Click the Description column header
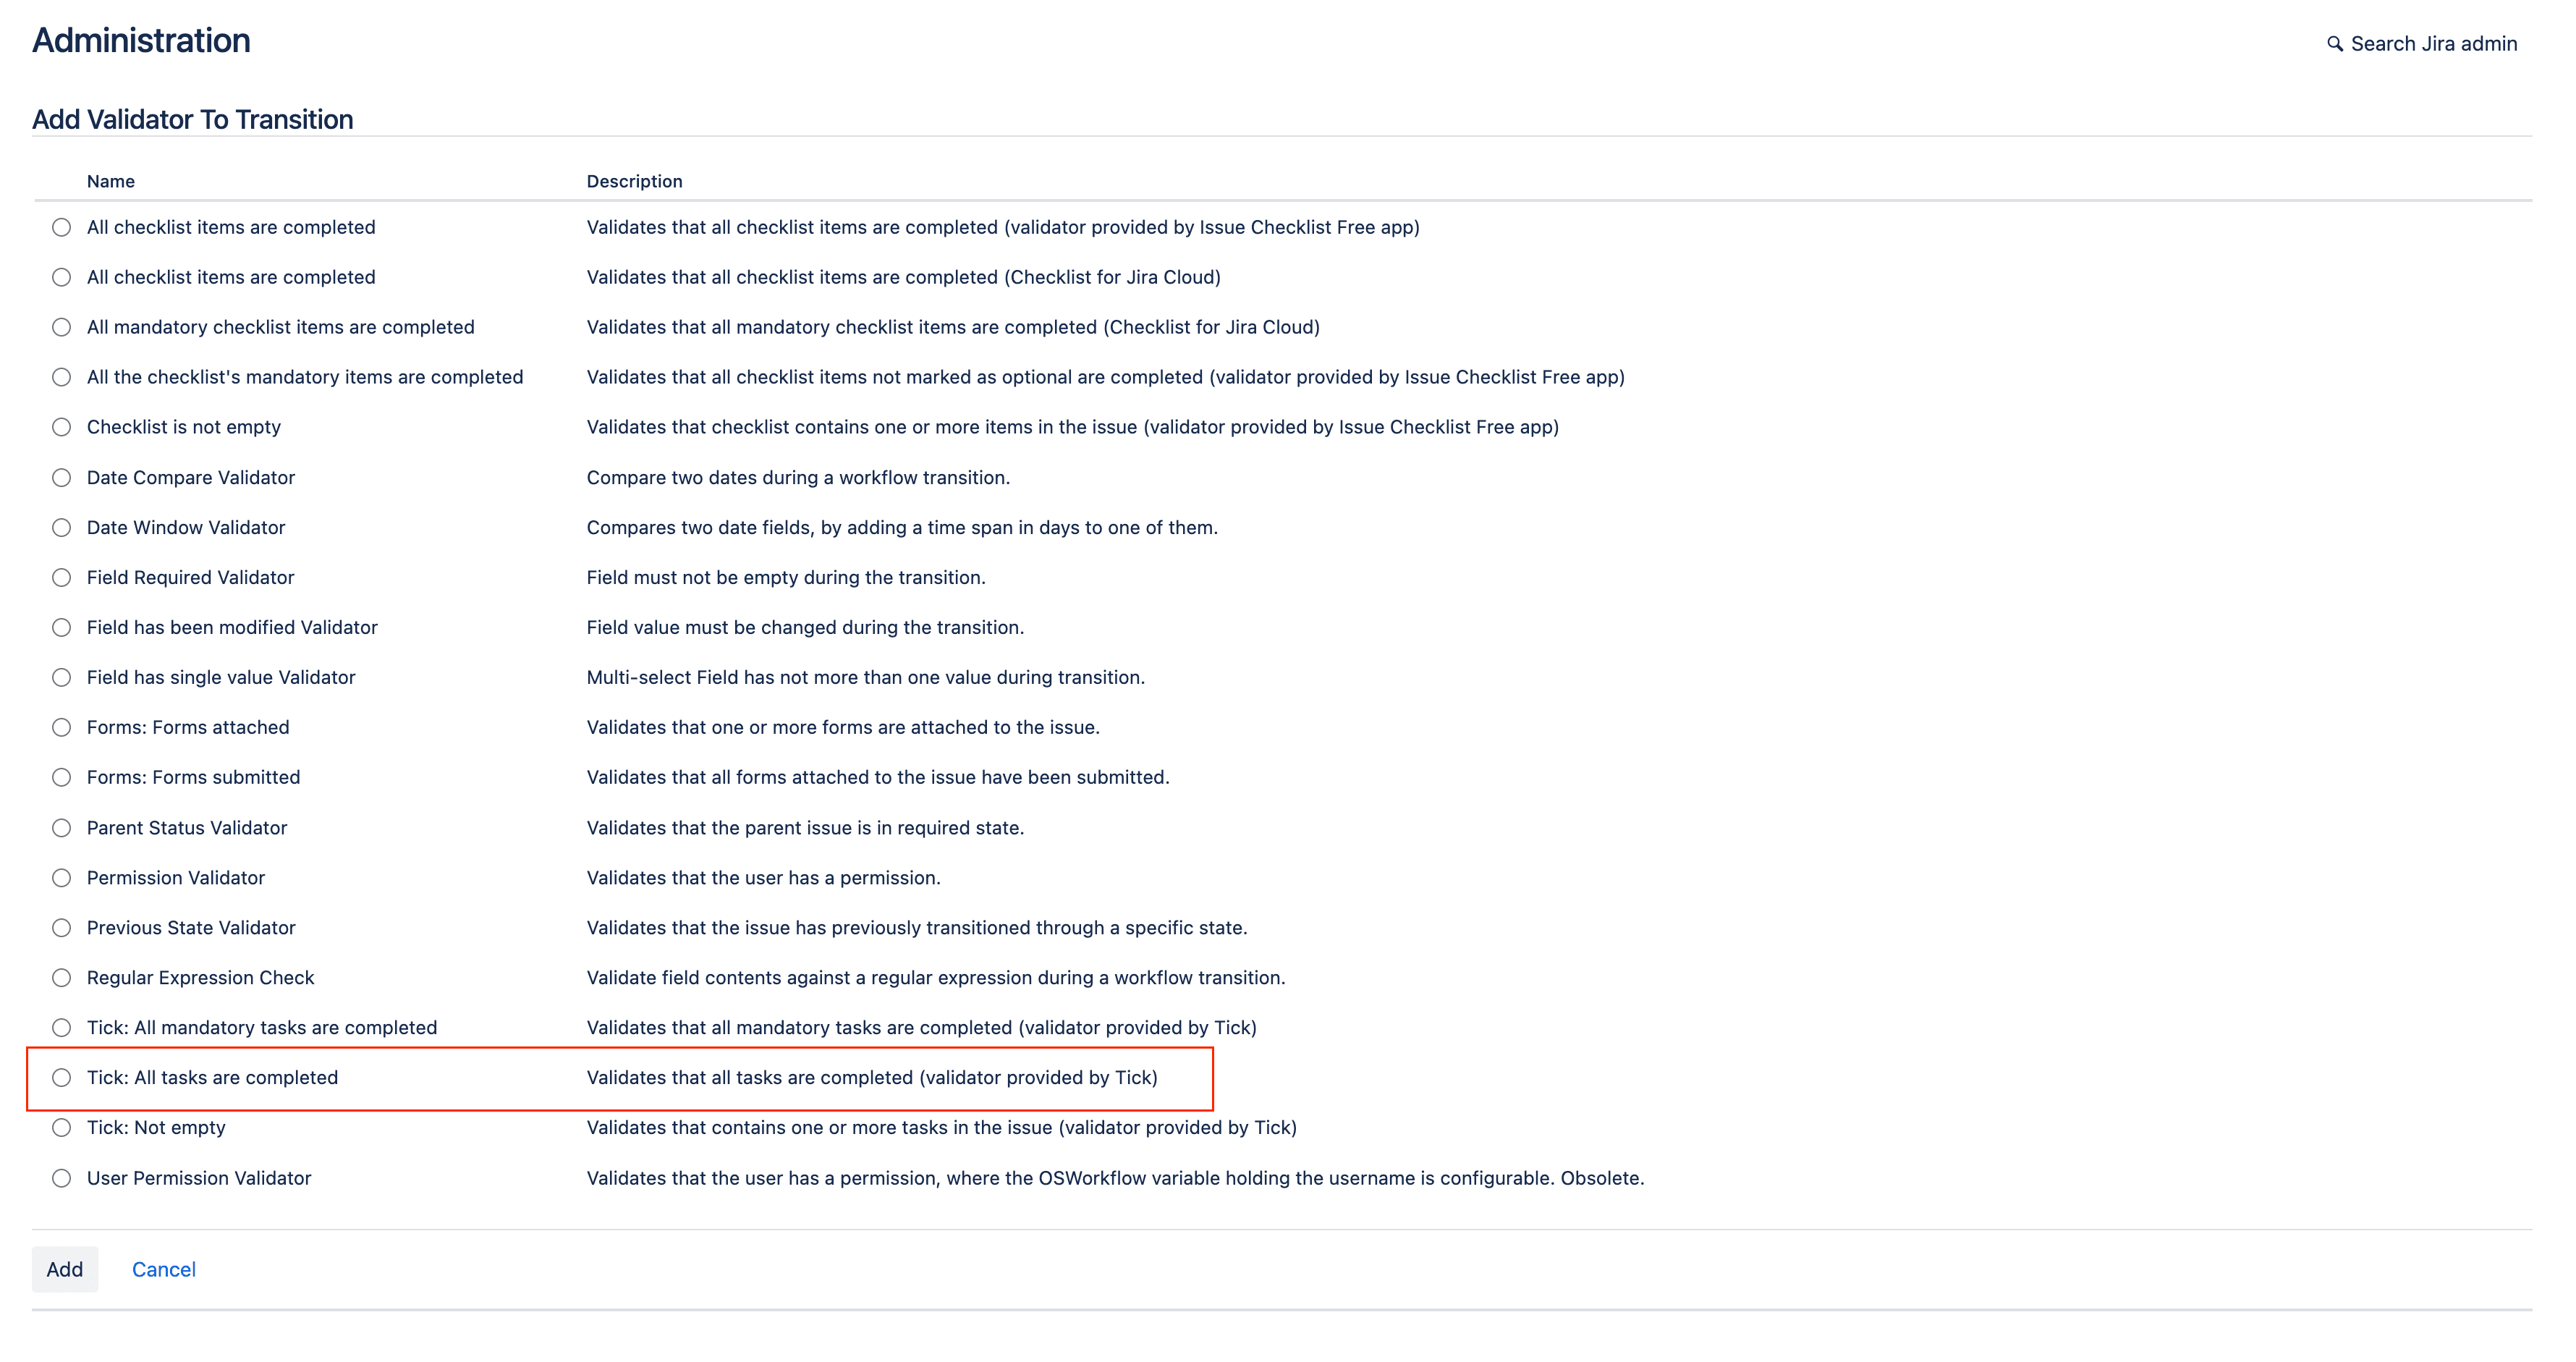Screen dimensions: 2576x1362 [634, 181]
